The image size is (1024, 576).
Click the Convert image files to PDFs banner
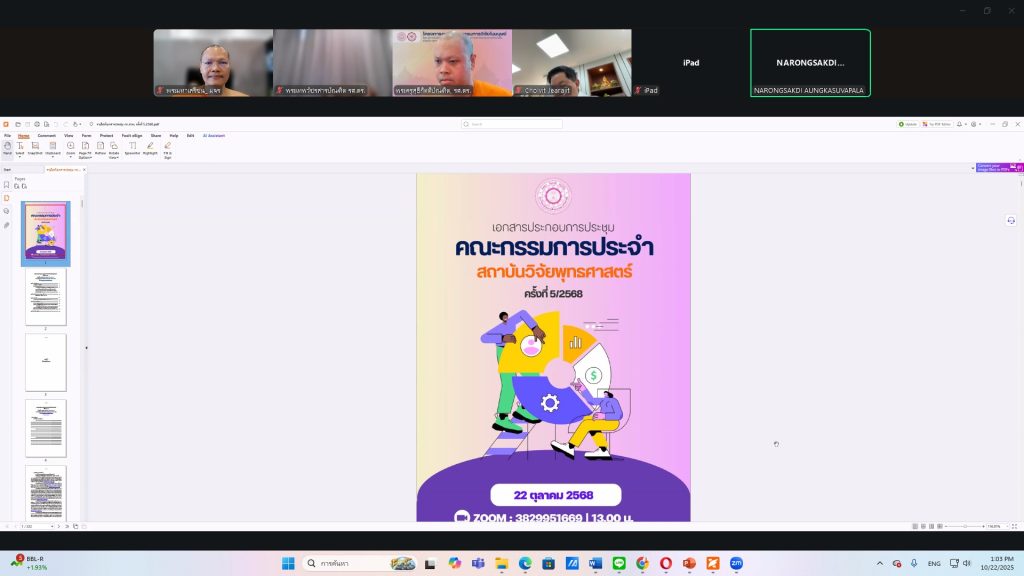coord(997,168)
